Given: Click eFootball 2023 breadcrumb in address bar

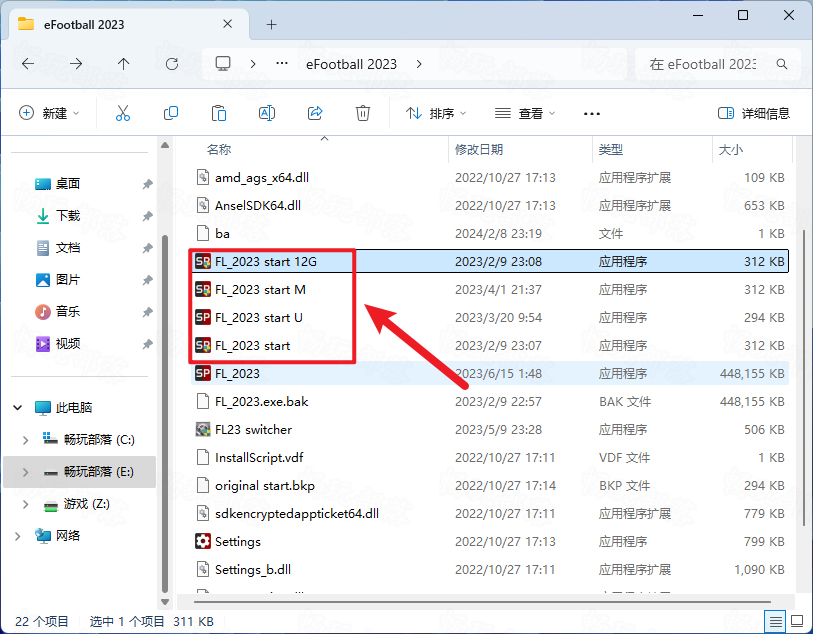Looking at the screenshot, I should point(351,64).
